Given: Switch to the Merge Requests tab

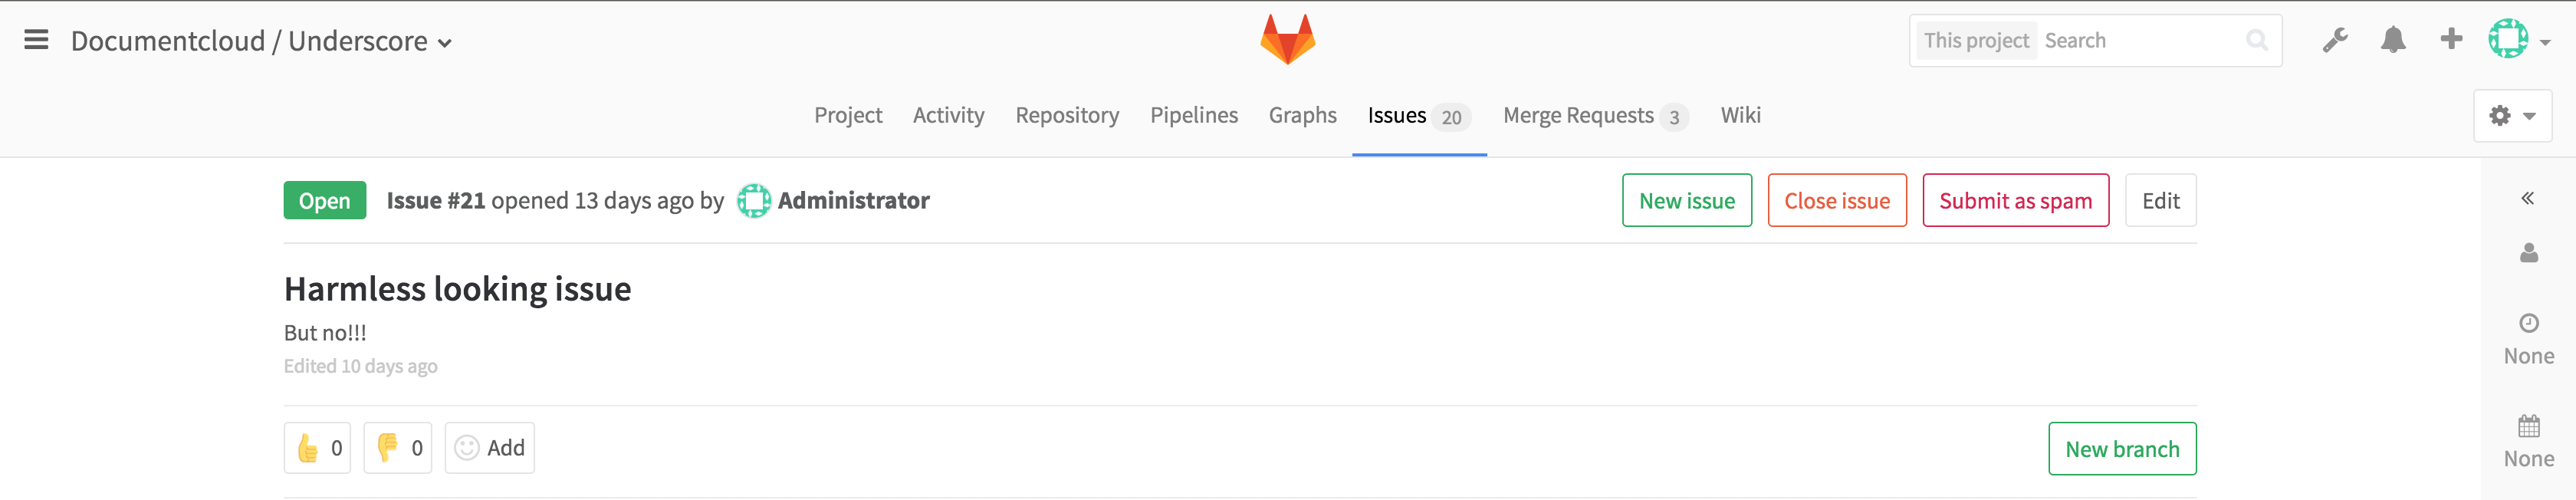Looking at the screenshot, I should [1580, 115].
